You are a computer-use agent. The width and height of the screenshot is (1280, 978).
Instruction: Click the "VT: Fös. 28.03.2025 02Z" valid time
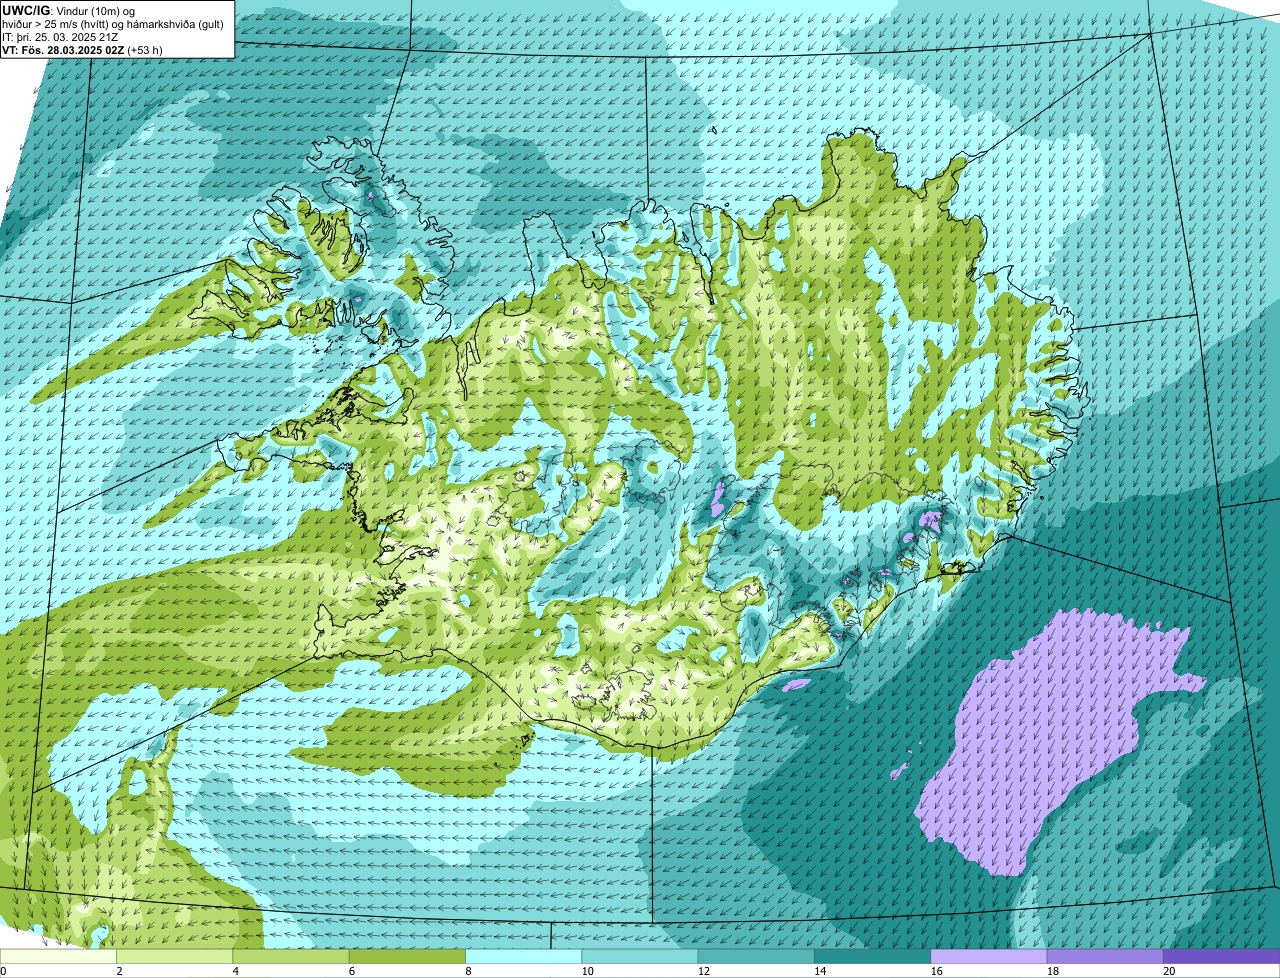[63, 50]
